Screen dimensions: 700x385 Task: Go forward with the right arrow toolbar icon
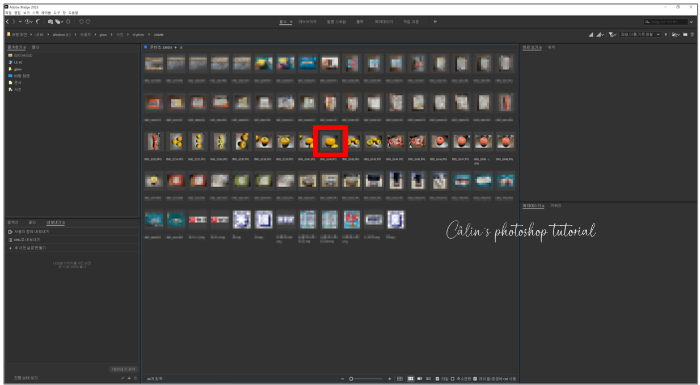coord(13,21)
